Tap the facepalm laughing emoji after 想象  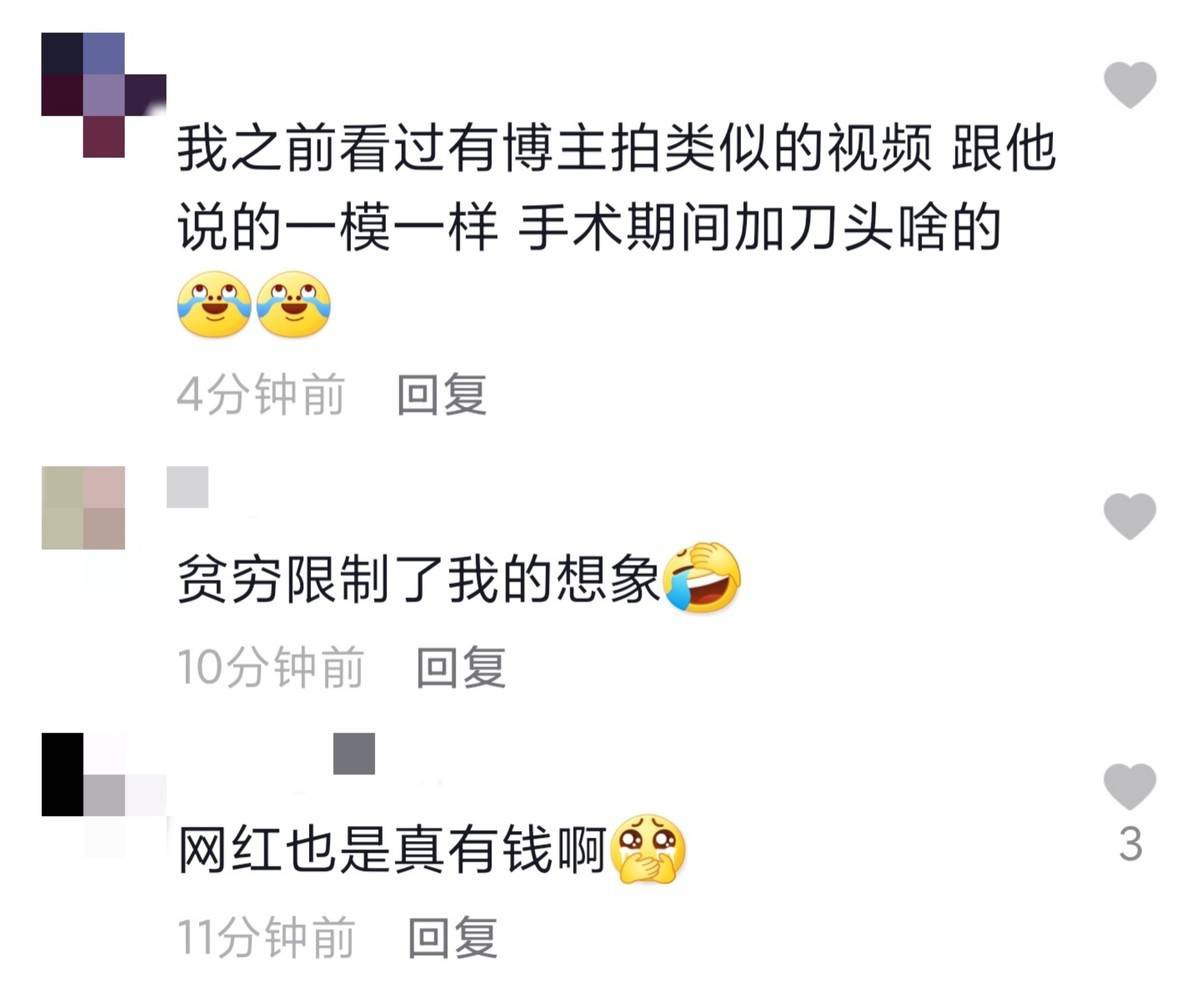(x=703, y=577)
